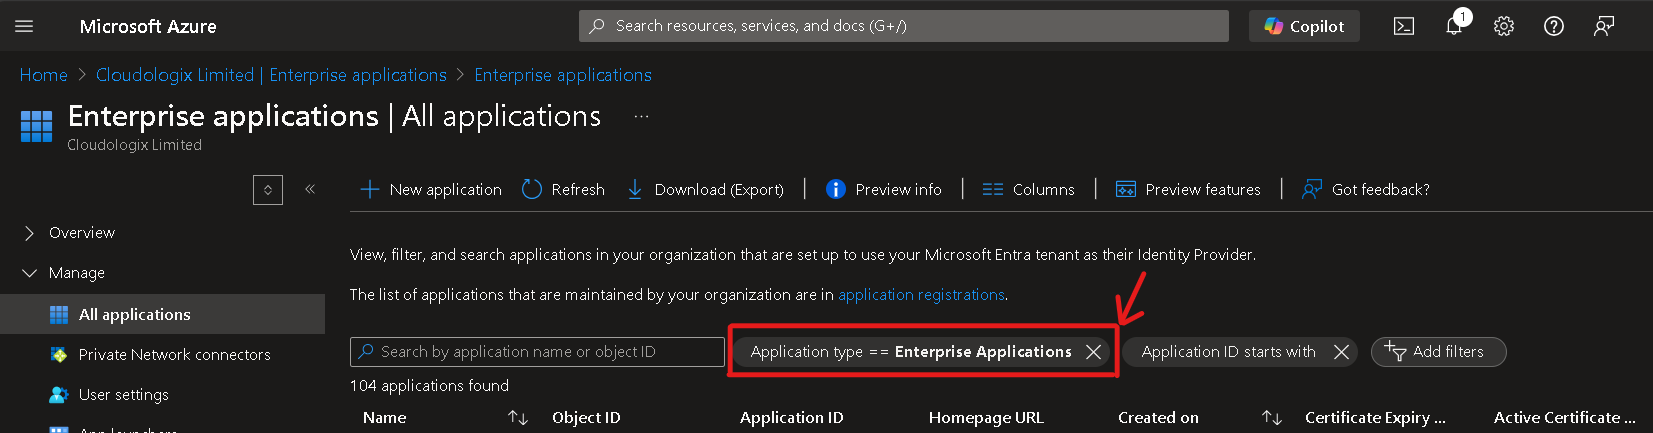Click the Object ID column header
Image resolution: width=1653 pixels, height=433 pixels.
(586, 418)
